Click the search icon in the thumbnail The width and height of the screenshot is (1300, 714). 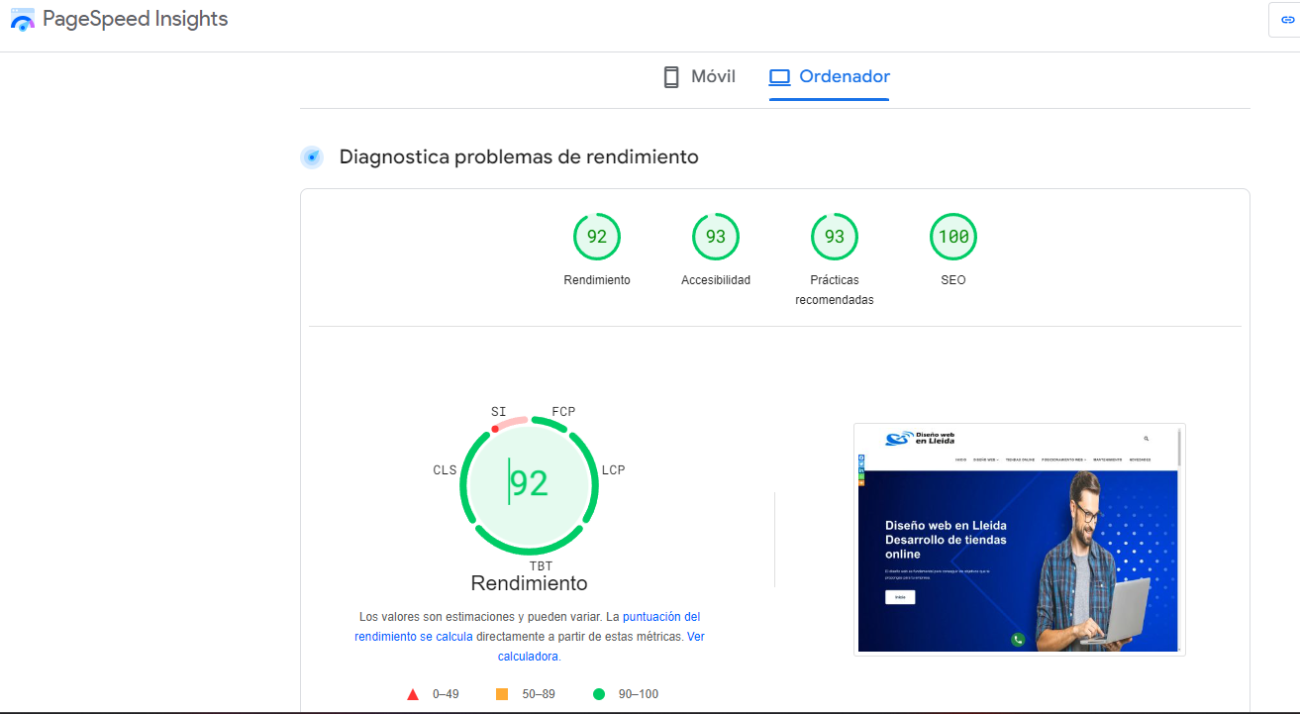(x=1146, y=438)
